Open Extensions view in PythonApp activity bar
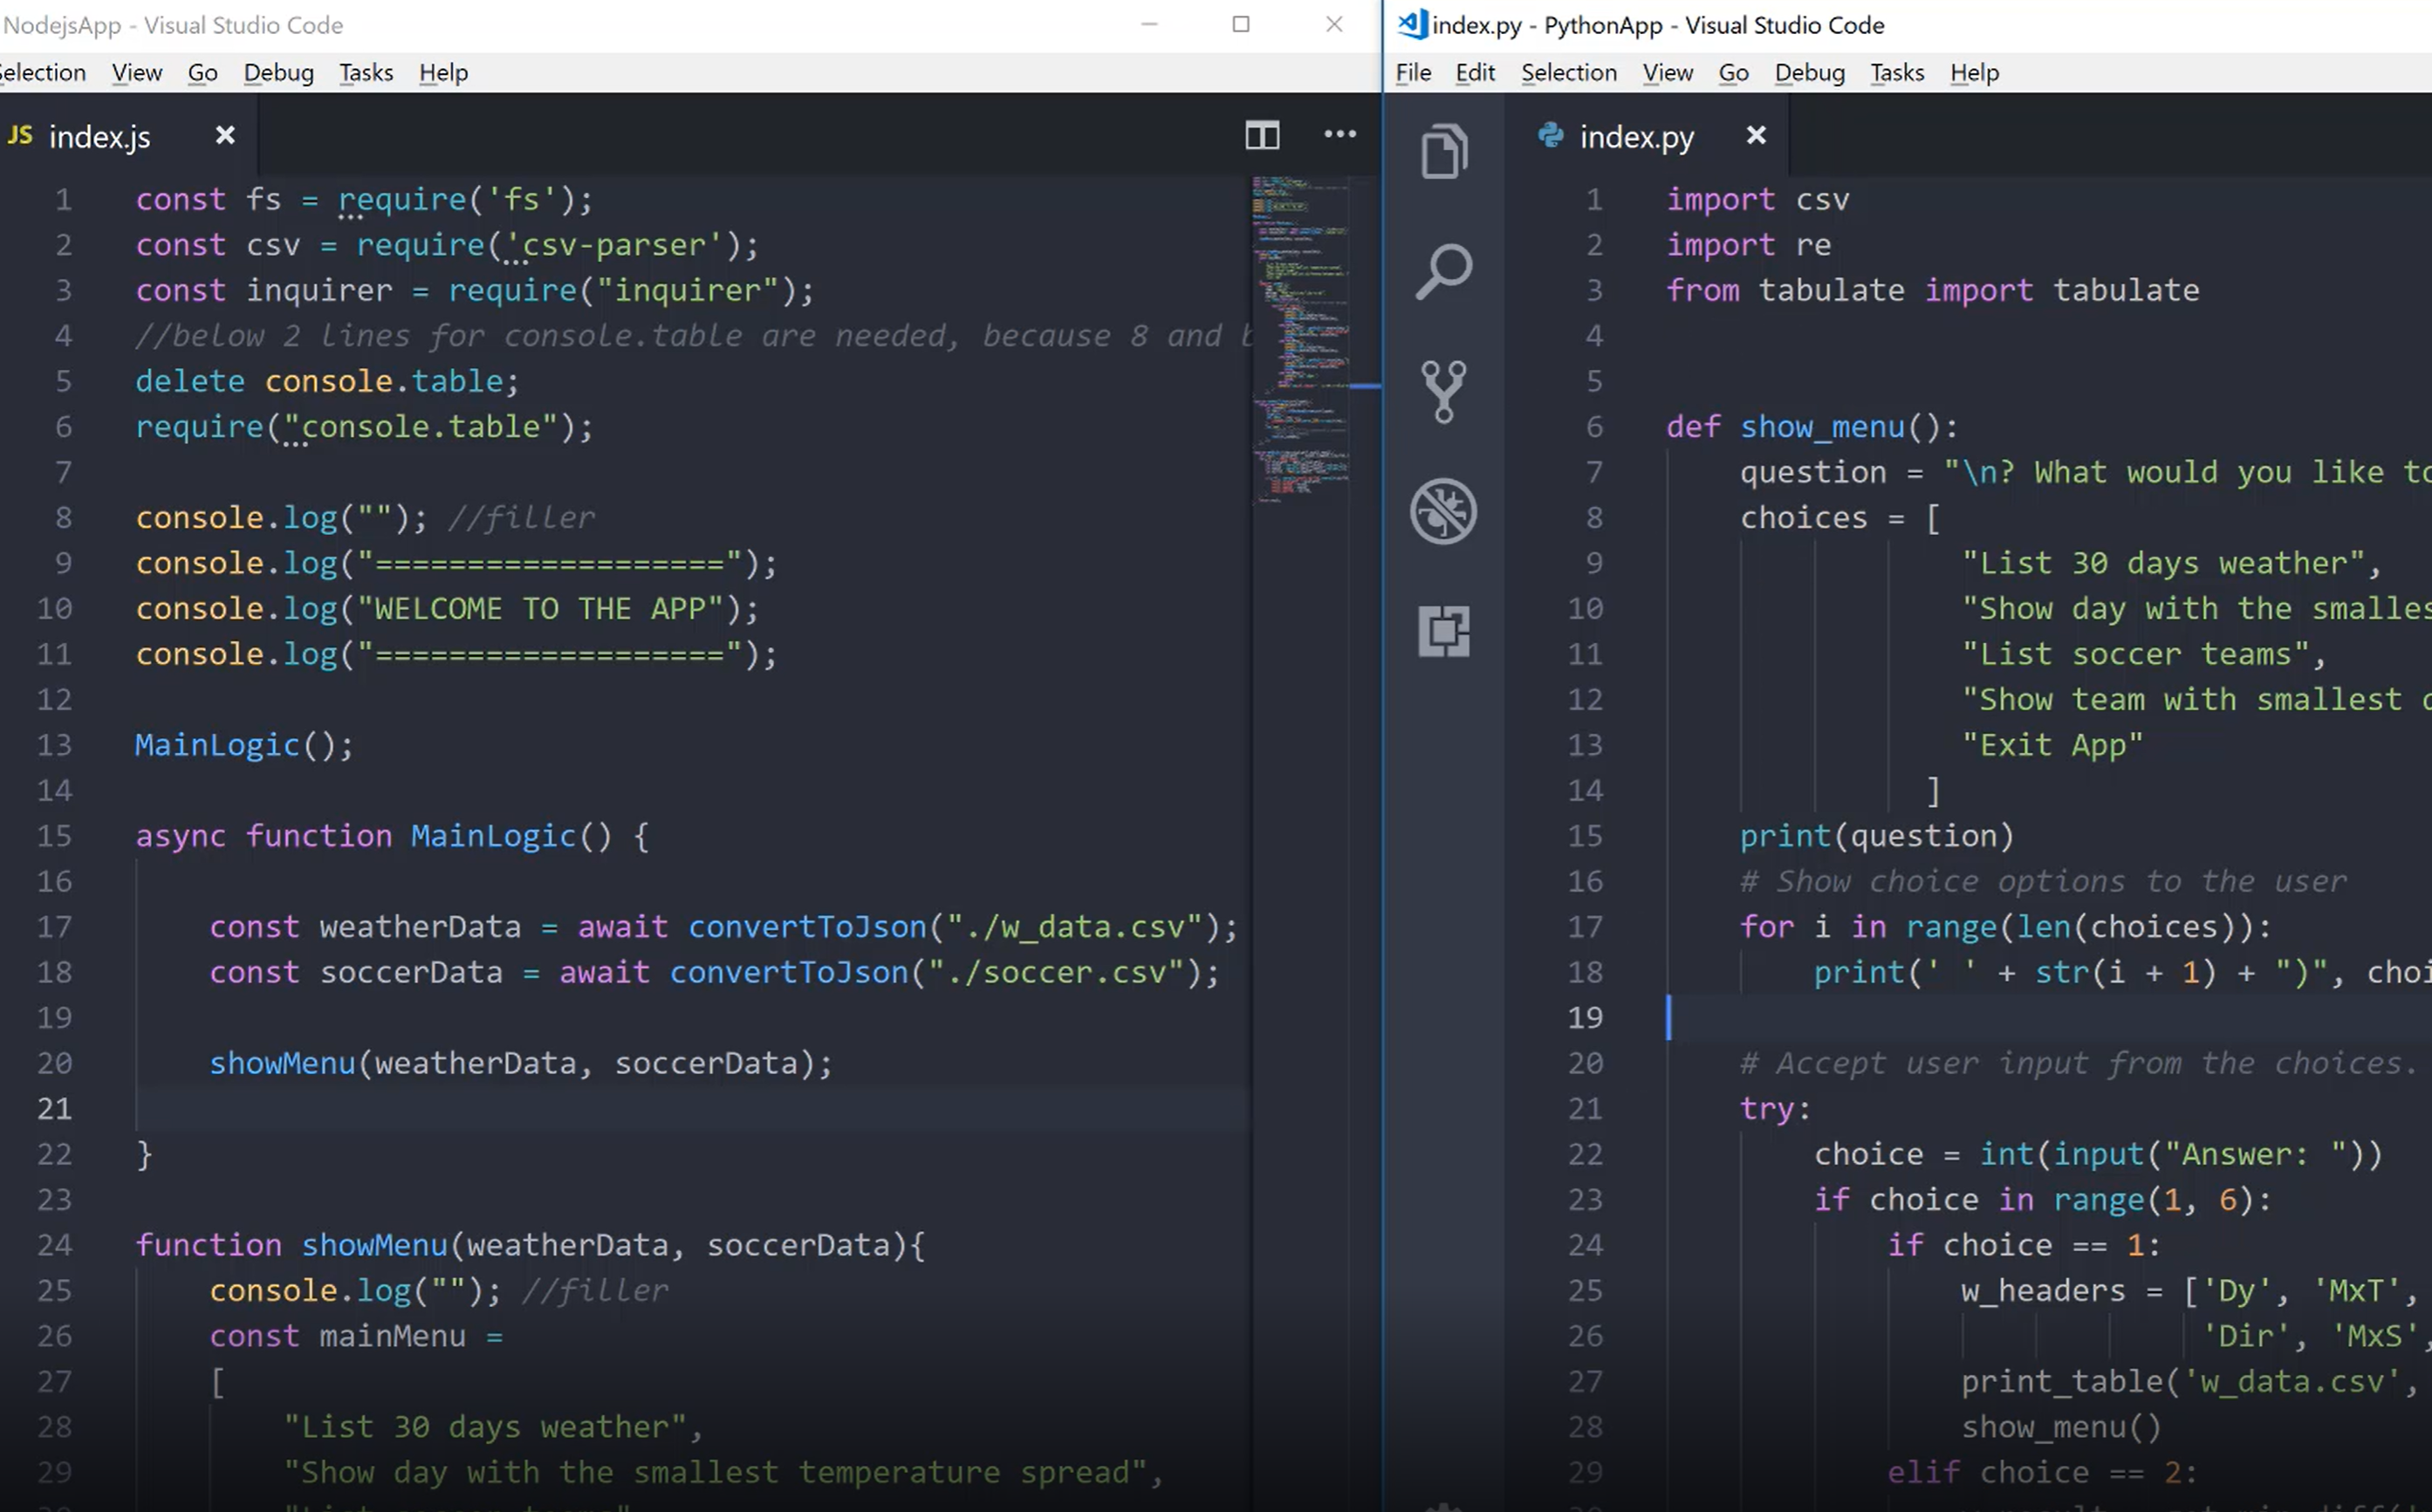Image resolution: width=2432 pixels, height=1512 pixels. [x=1444, y=631]
